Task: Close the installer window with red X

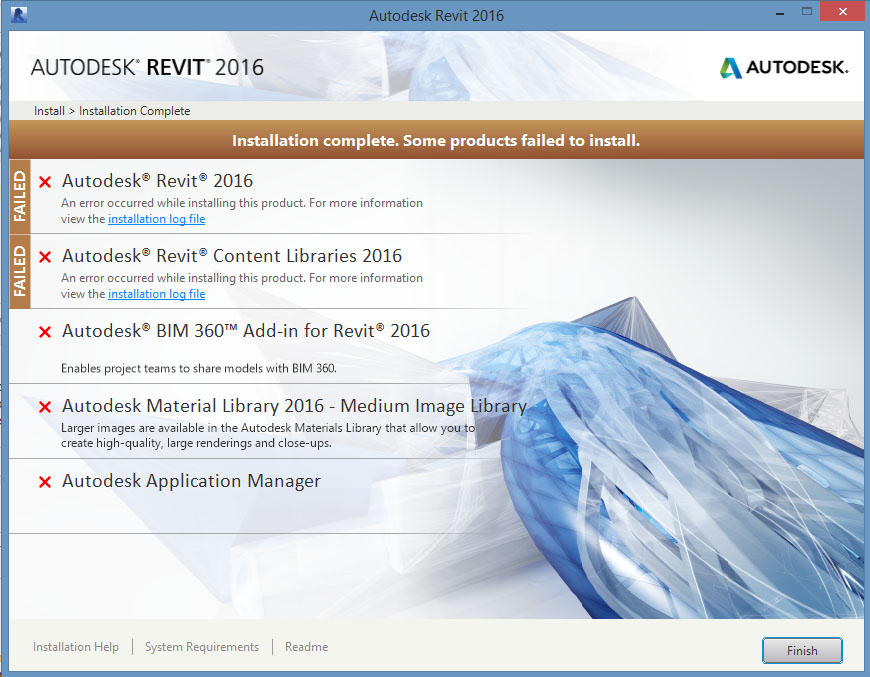Action: [843, 12]
